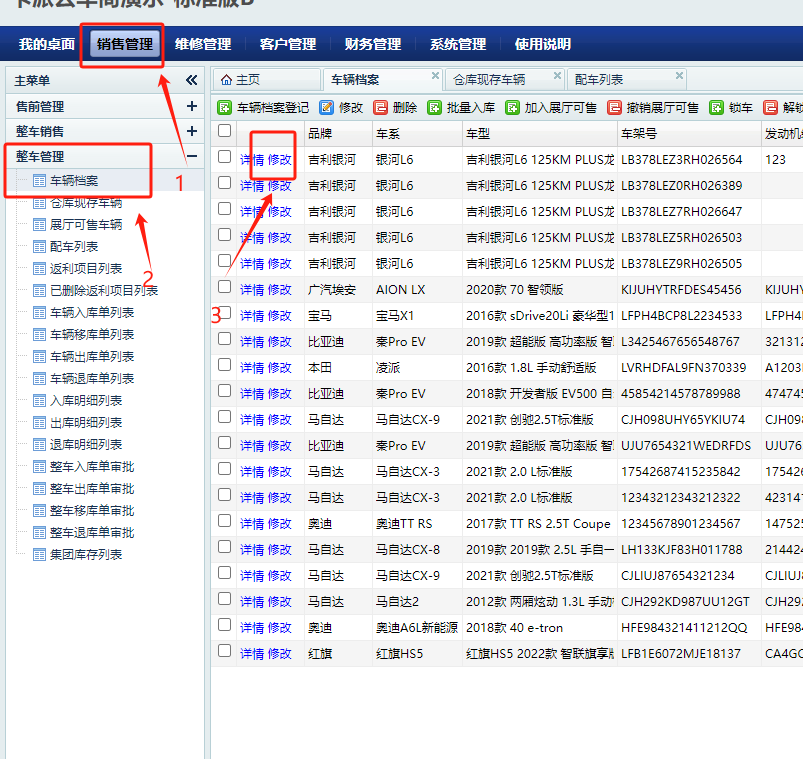Switch to the 仓库现存车辆 tab
Image resolution: width=803 pixels, height=759 pixels.
pyautogui.click(x=489, y=79)
